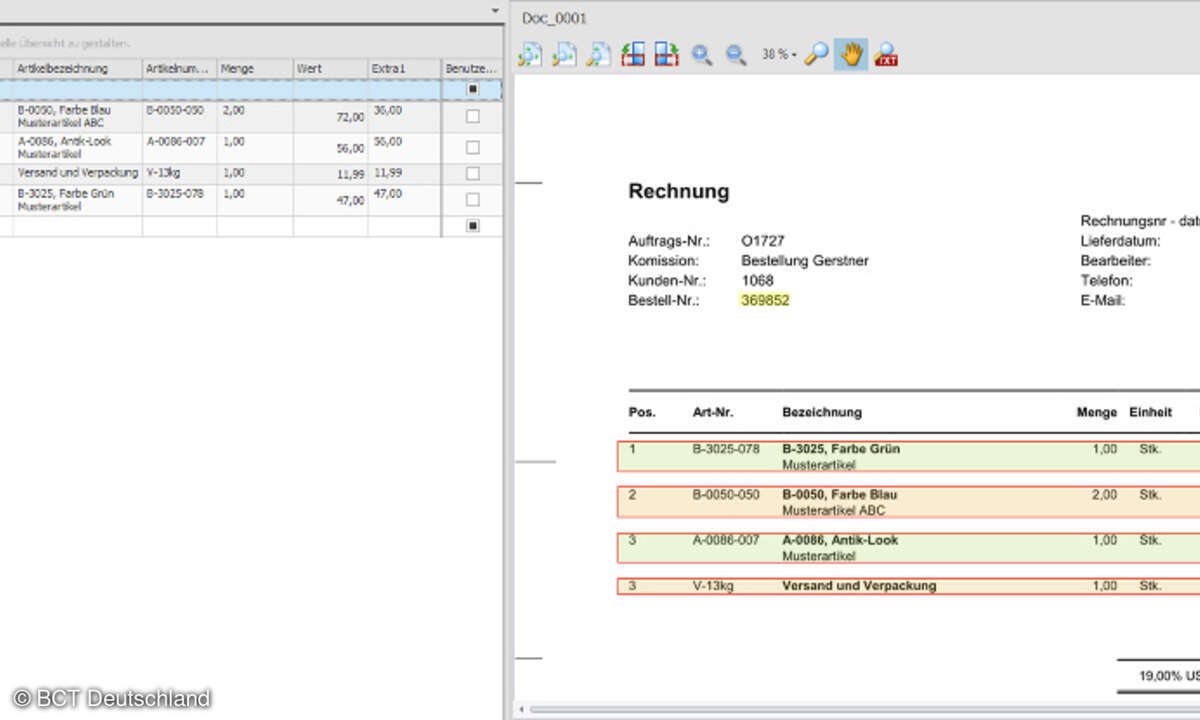This screenshot has width=1200, height=720.
Task: Click the third page-fit zoom icon
Action: 598,55
